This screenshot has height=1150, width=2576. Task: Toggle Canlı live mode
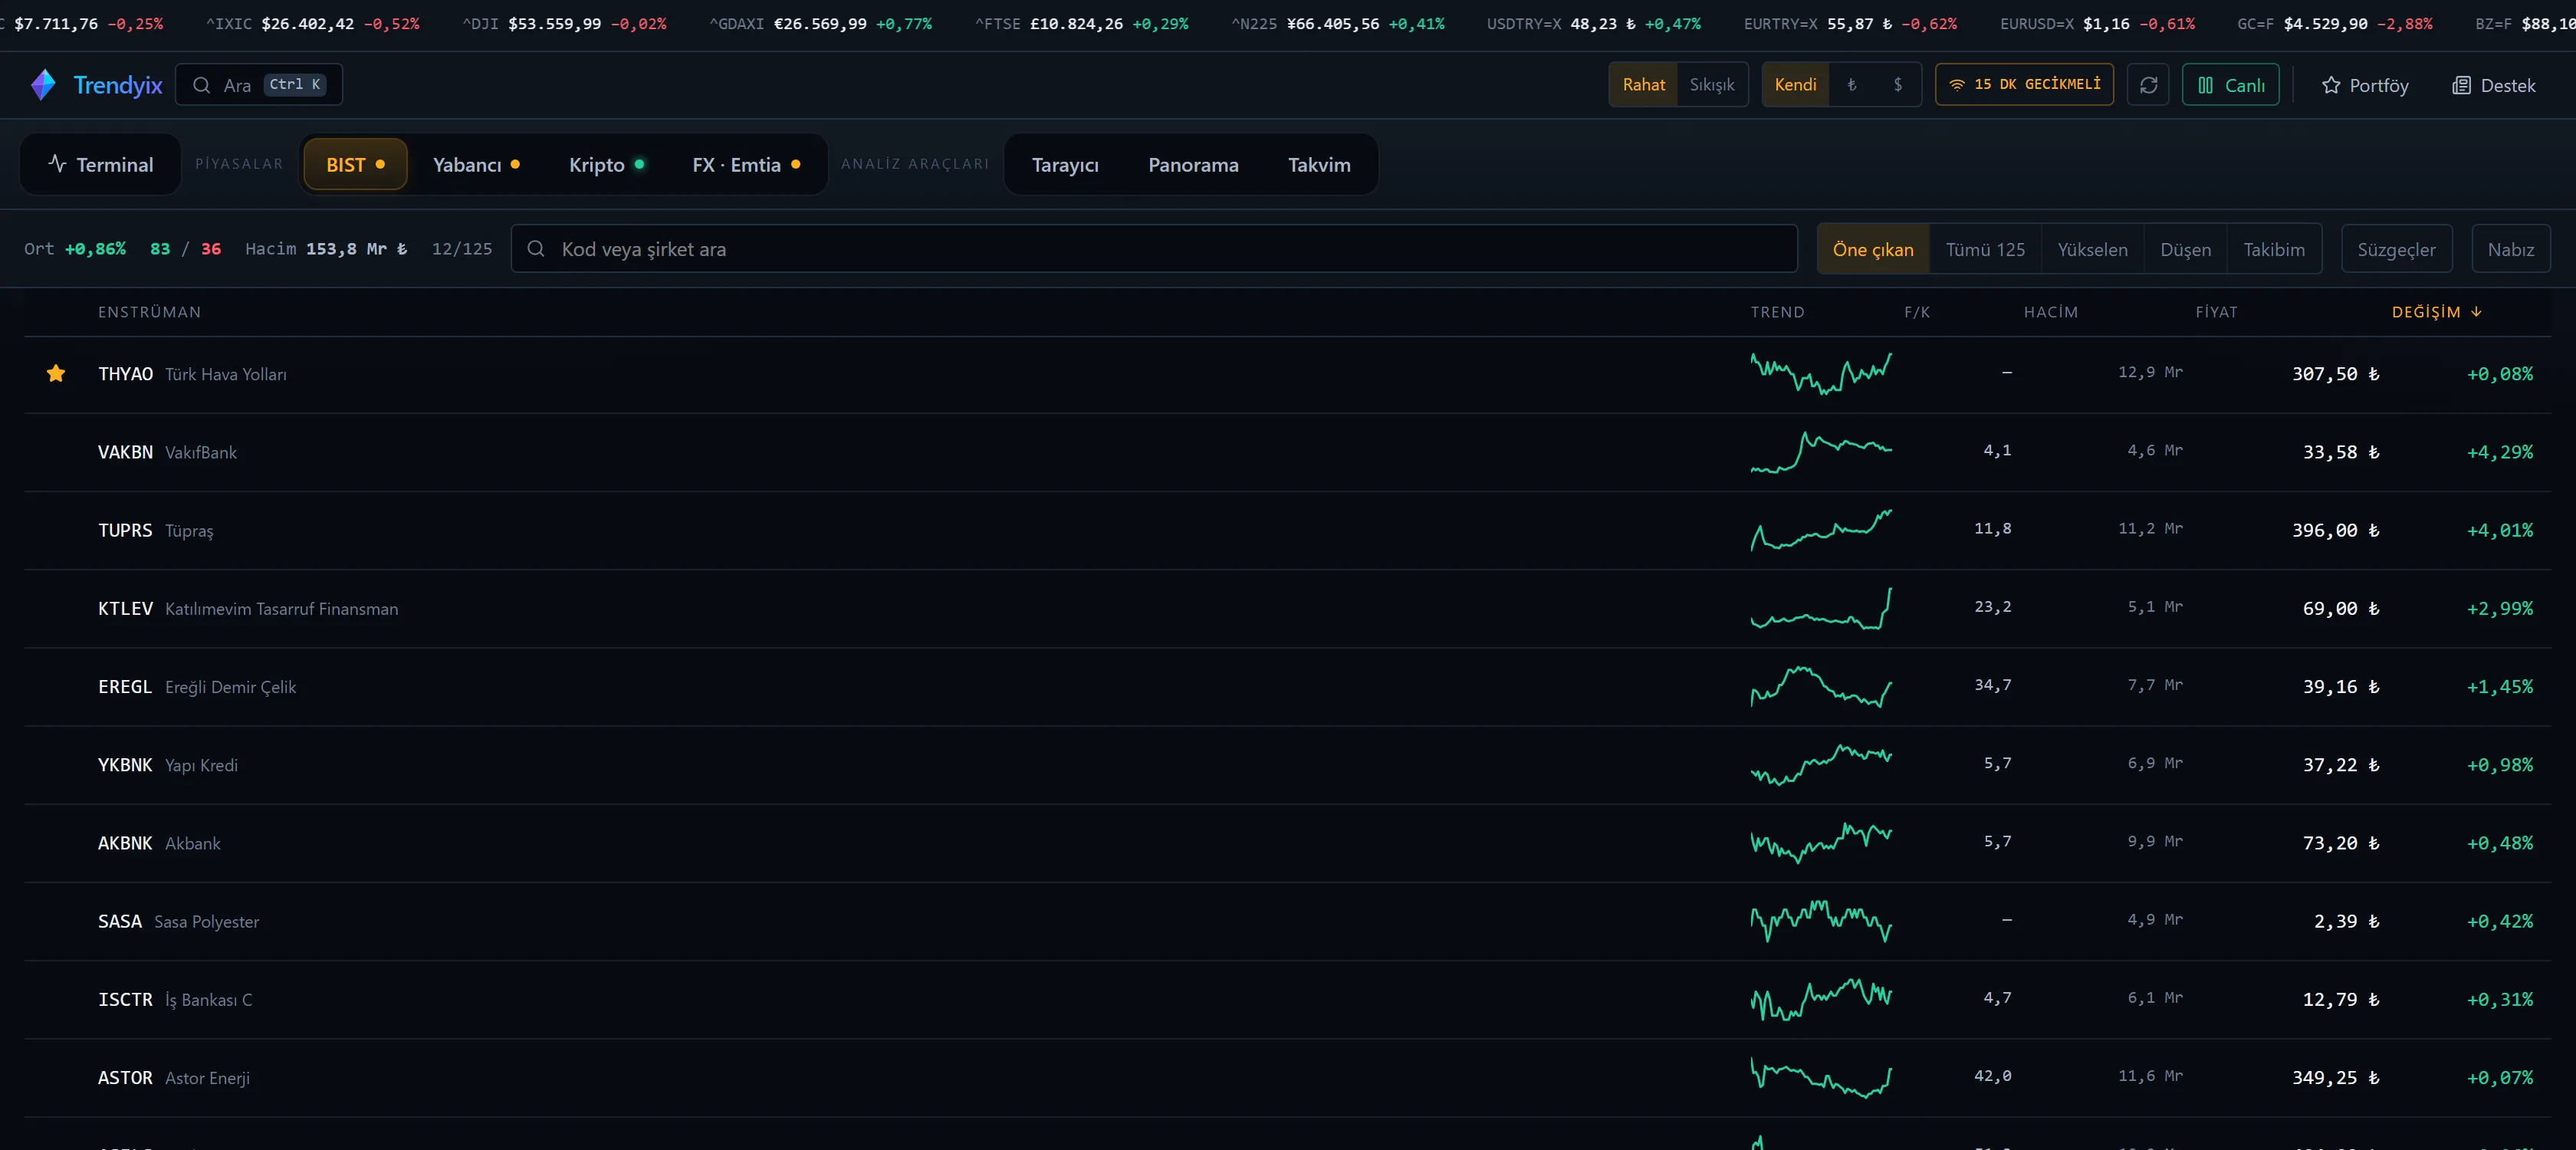[2230, 85]
